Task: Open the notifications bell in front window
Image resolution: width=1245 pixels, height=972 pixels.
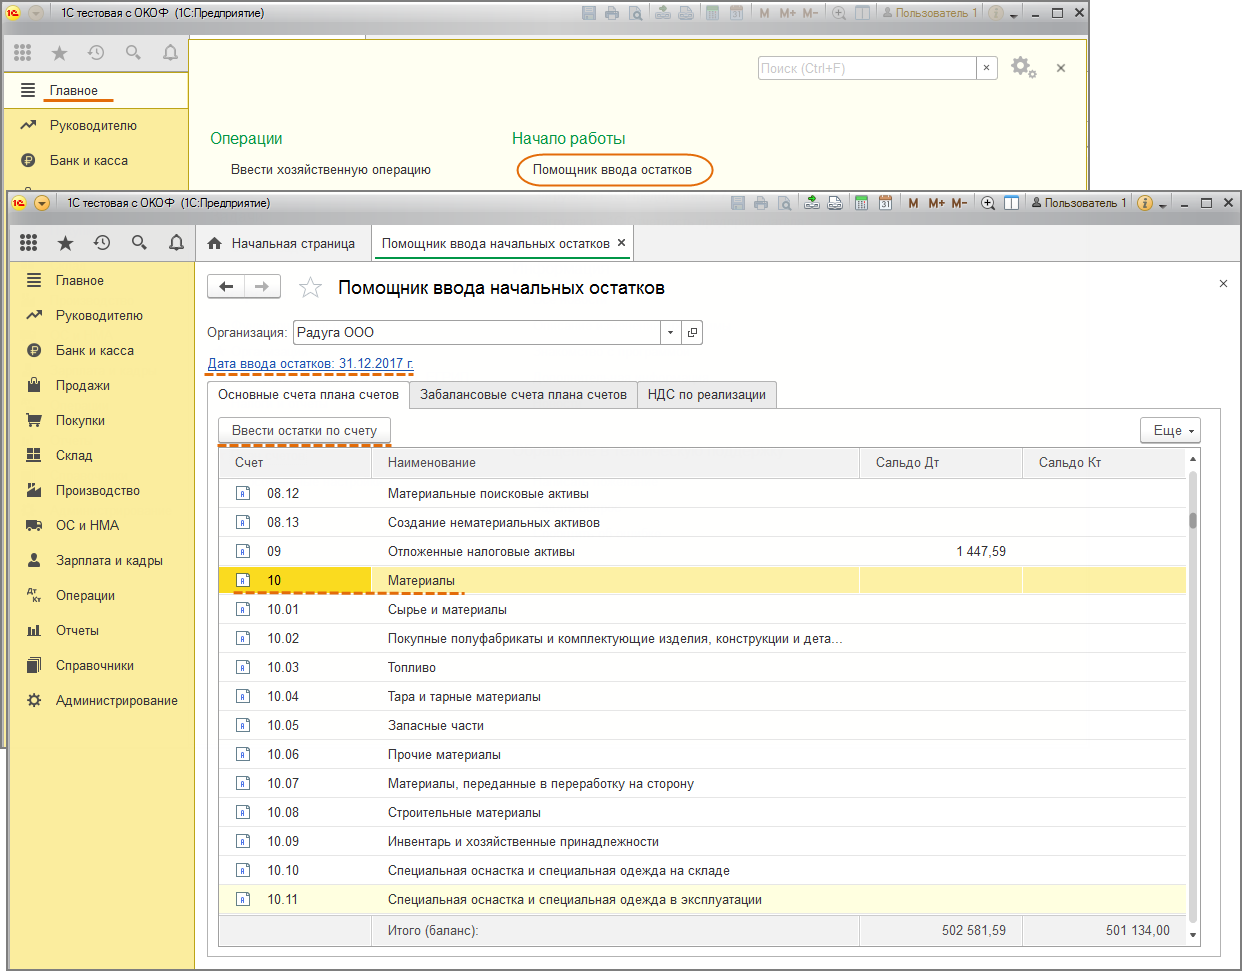Action: [x=176, y=243]
